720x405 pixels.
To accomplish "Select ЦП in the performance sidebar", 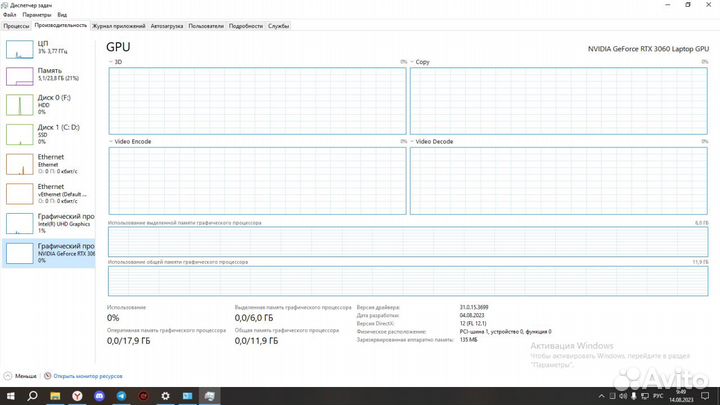I will tap(50, 48).
